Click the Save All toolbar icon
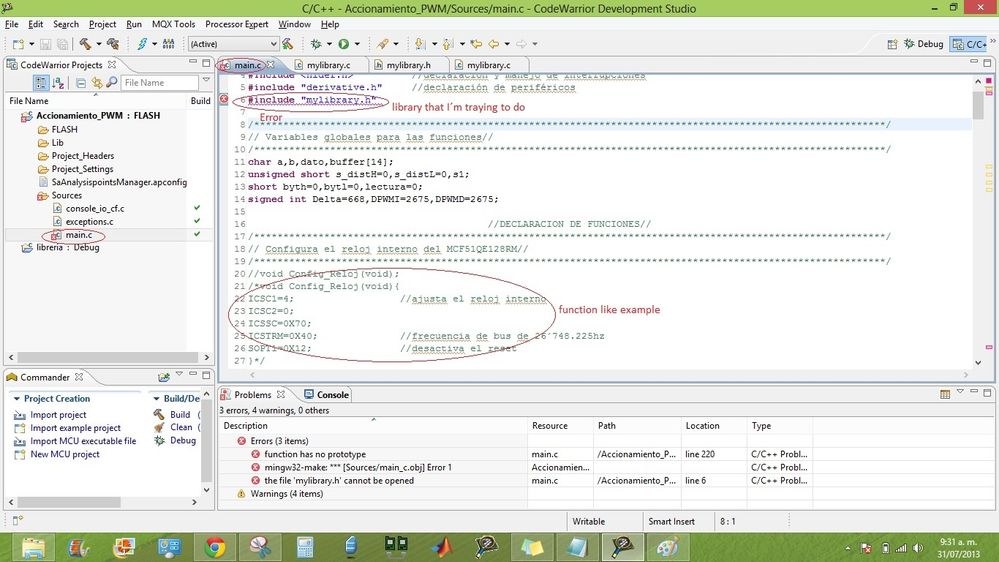999x562 pixels. (x=62, y=44)
